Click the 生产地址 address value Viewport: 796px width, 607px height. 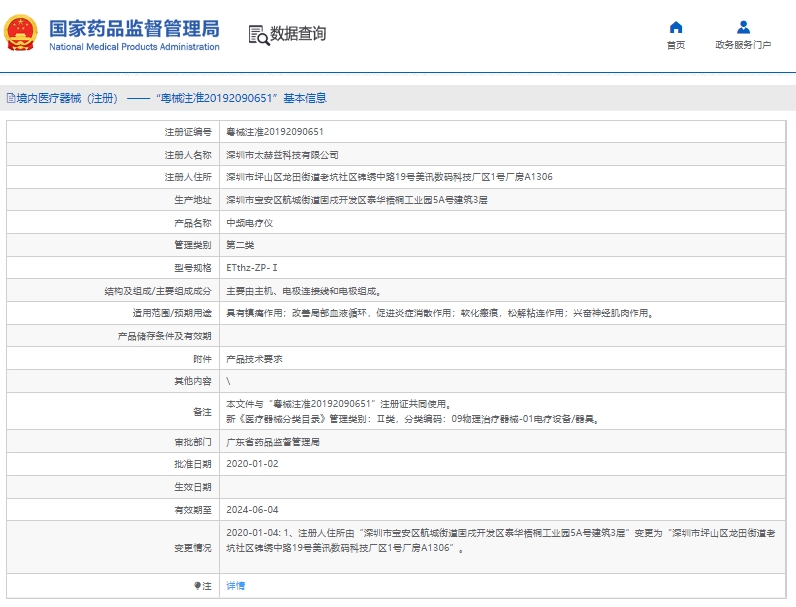[357, 200]
